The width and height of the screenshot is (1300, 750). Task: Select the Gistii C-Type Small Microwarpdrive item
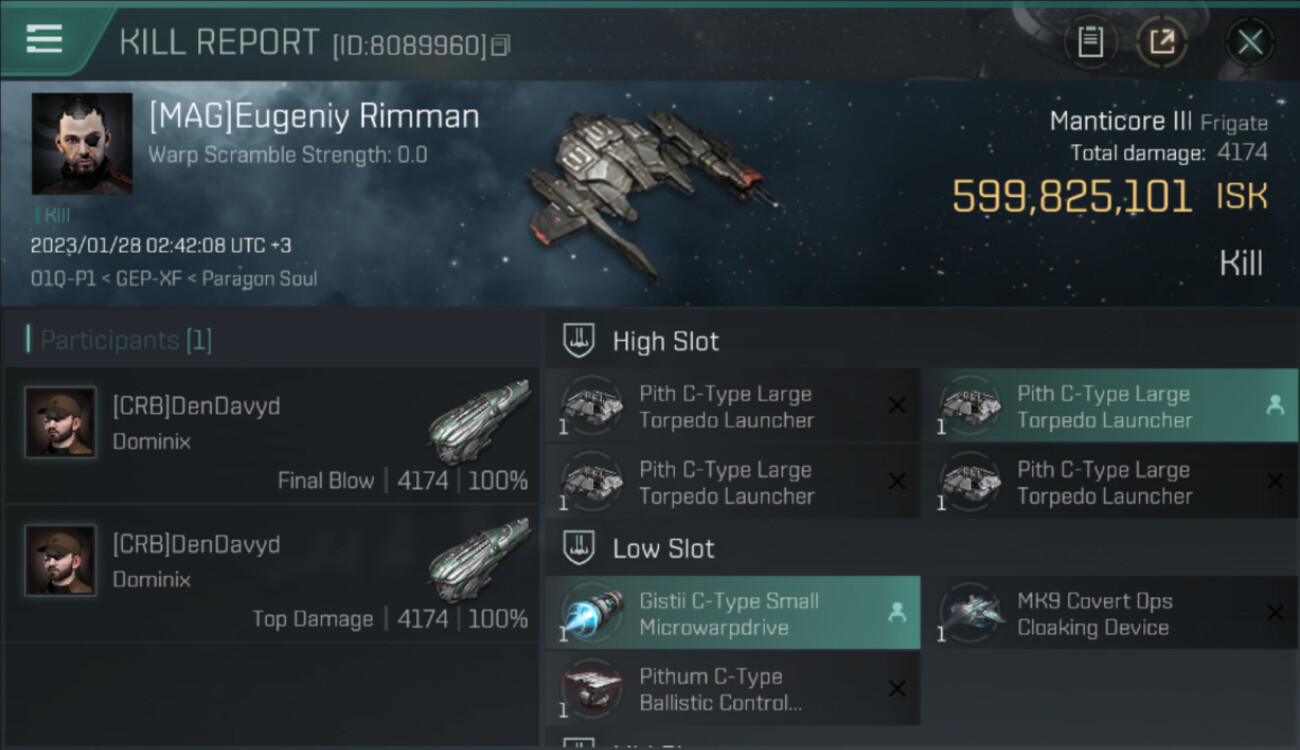pyautogui.click(x=732, y=613)
